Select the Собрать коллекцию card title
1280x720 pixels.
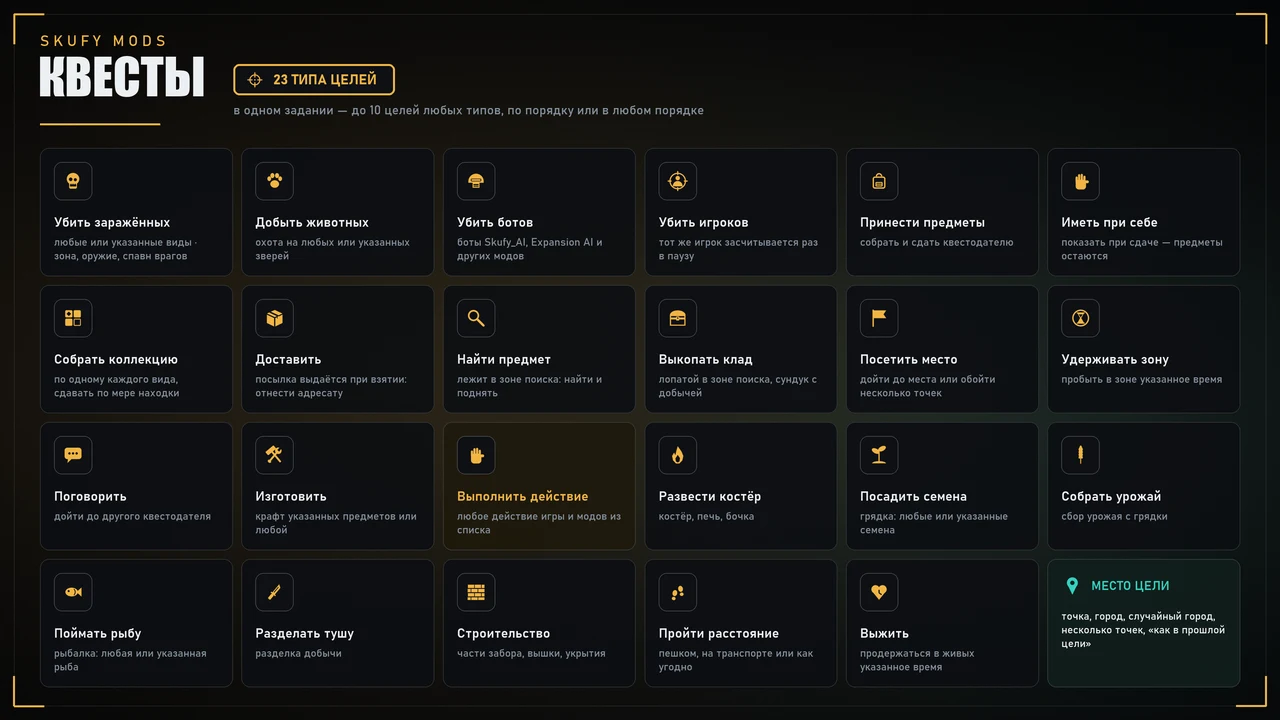click(116, 359)
